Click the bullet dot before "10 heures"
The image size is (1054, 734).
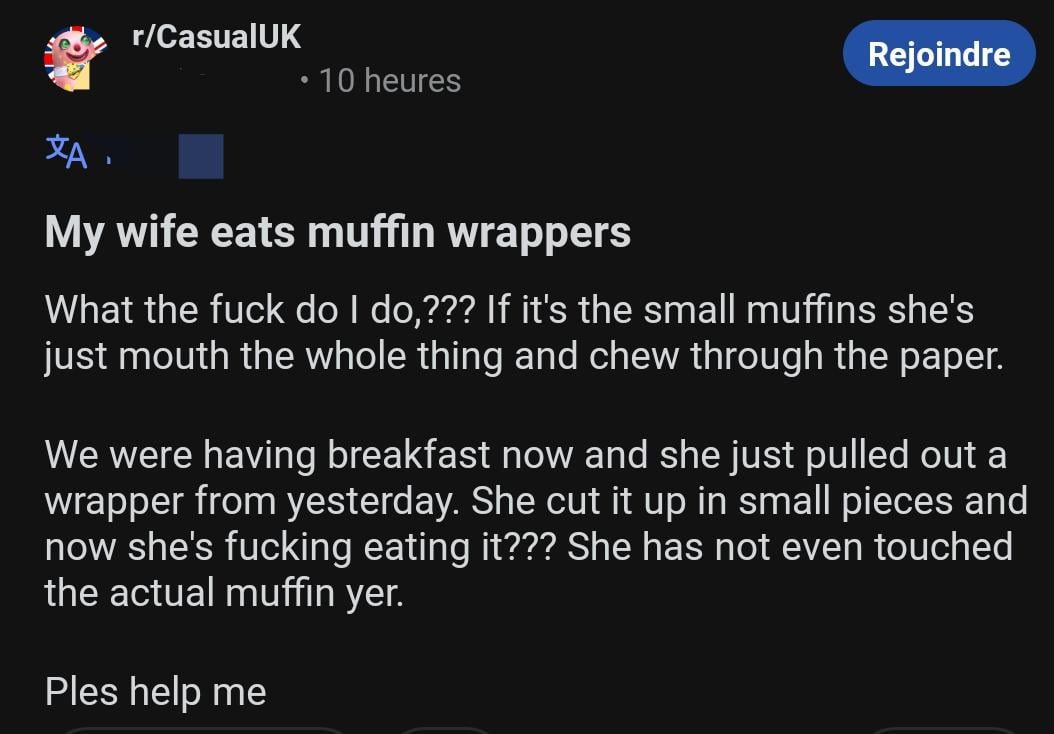304,81
